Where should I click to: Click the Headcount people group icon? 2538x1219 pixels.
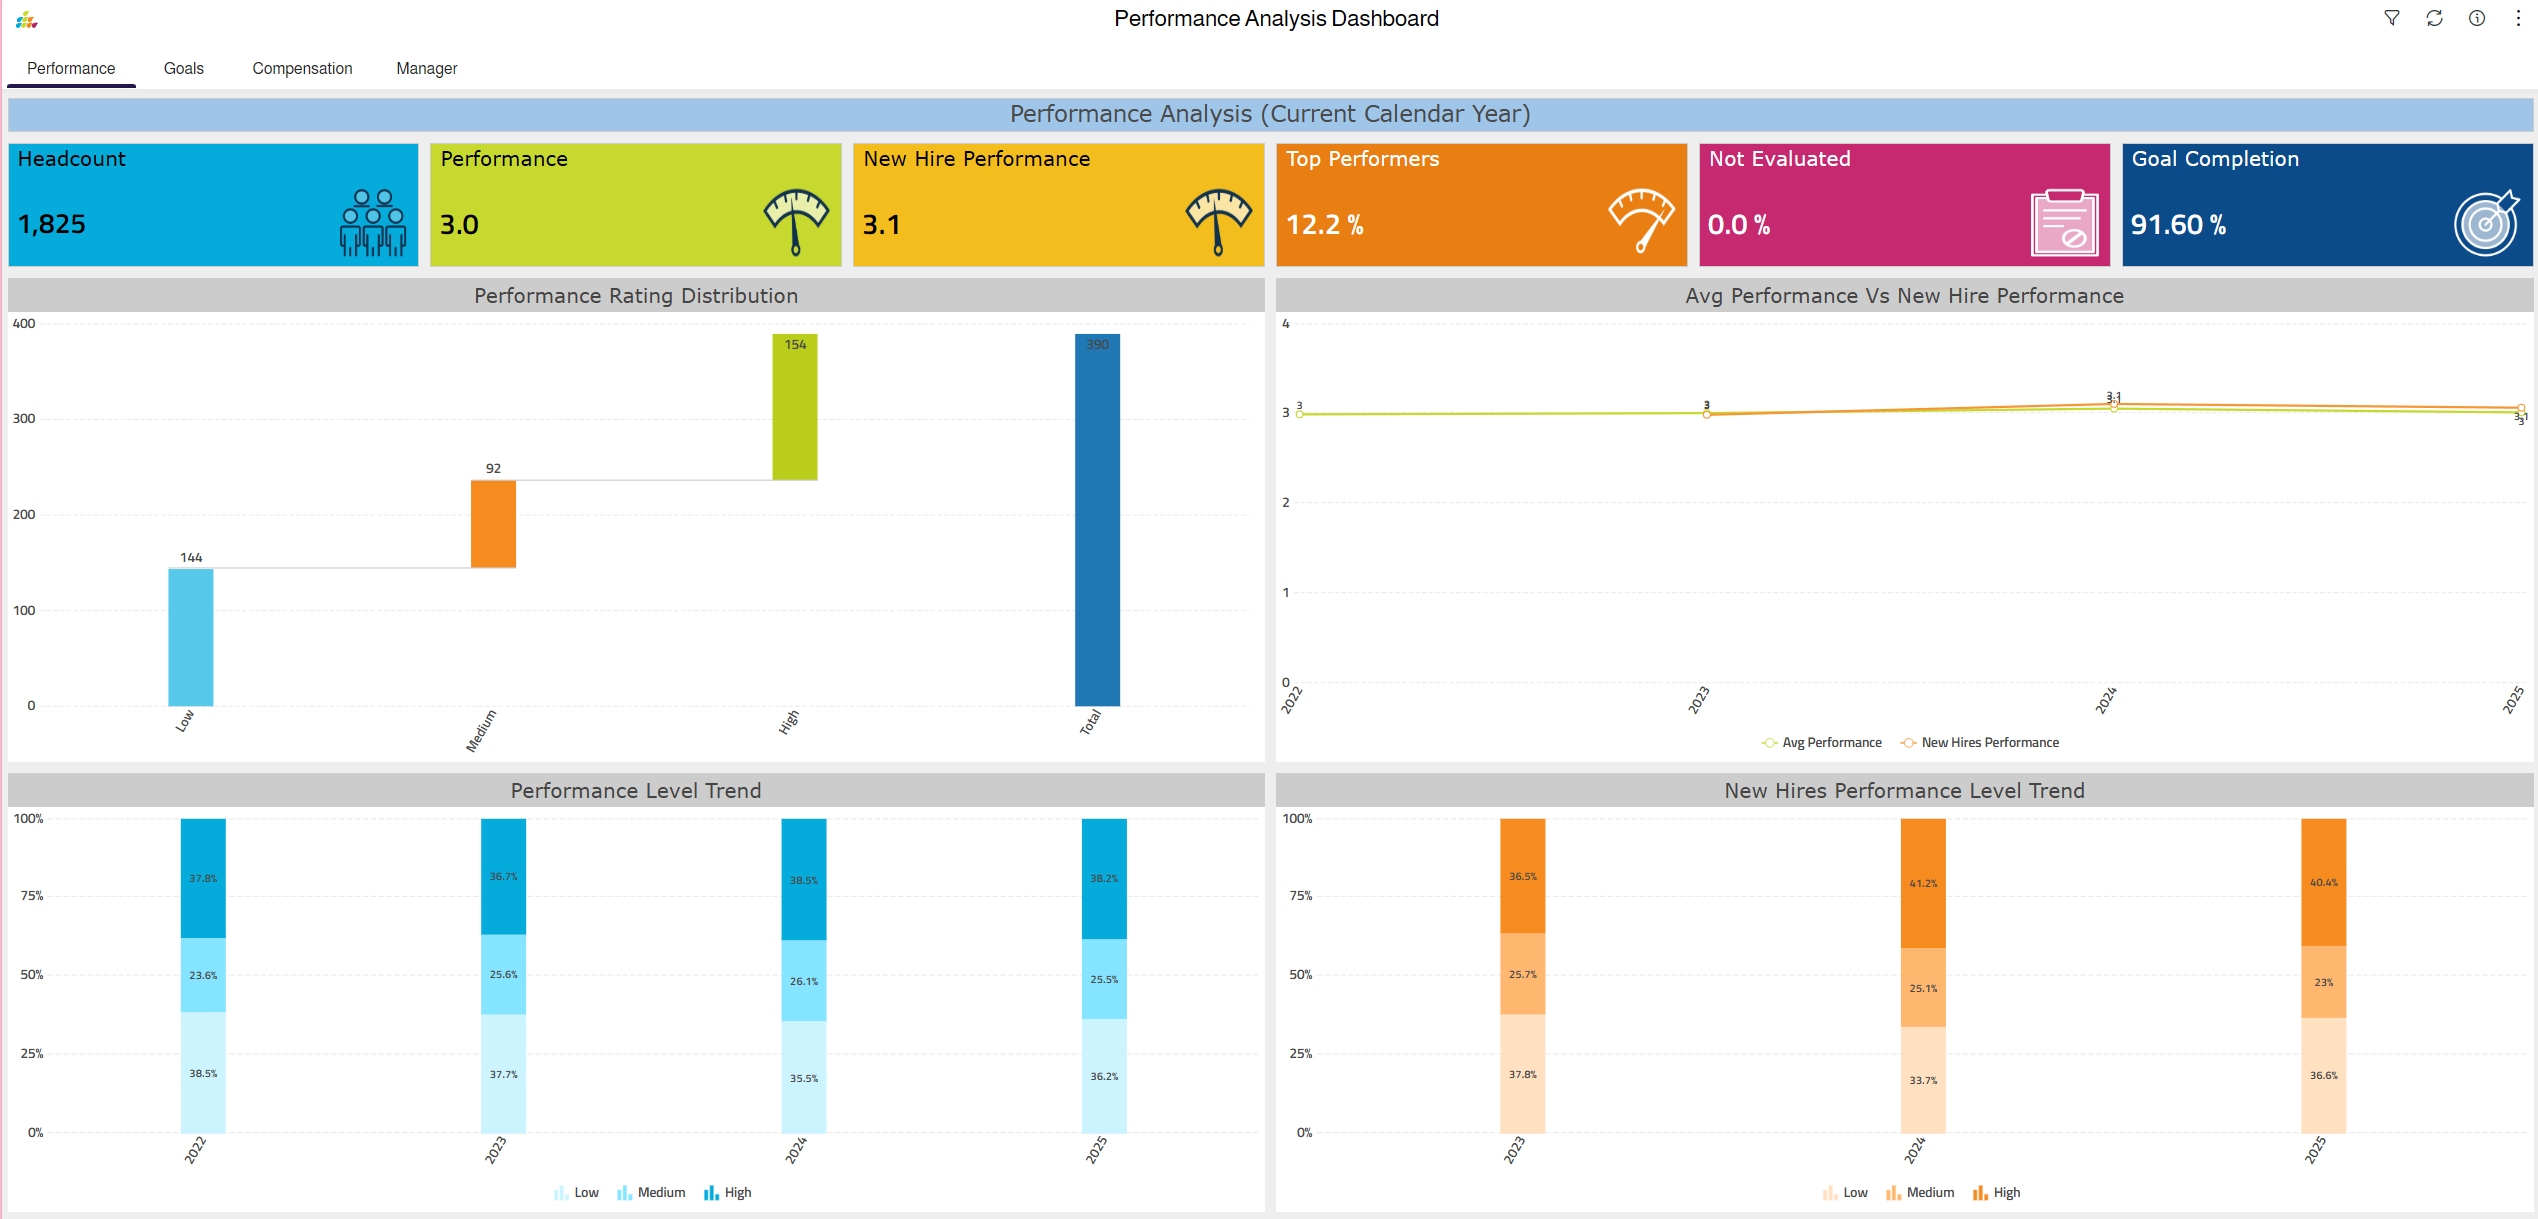[x=372, y=222]
